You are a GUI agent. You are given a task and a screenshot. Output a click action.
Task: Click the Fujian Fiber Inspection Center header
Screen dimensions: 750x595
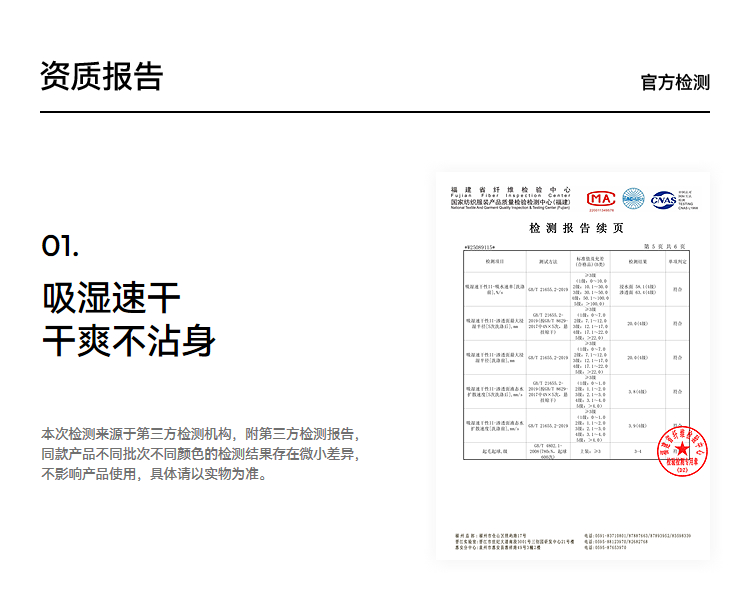click(510, 194)
